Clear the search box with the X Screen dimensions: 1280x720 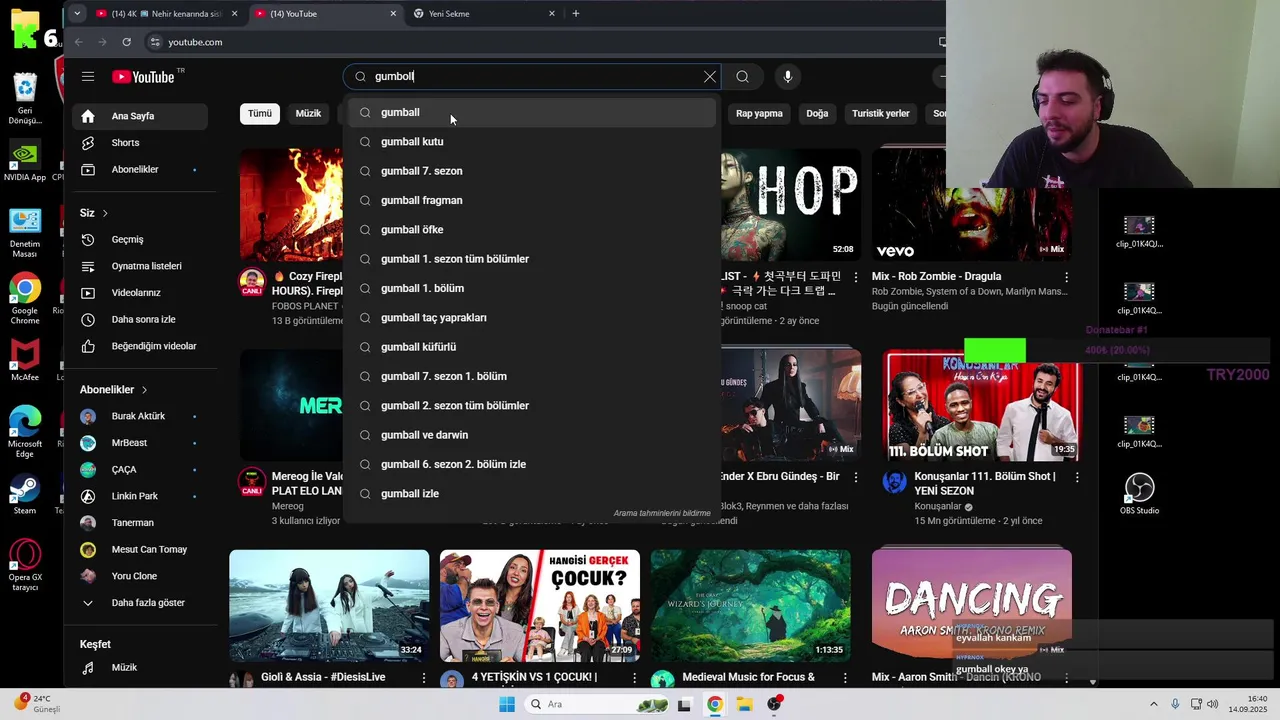point(710,77)
